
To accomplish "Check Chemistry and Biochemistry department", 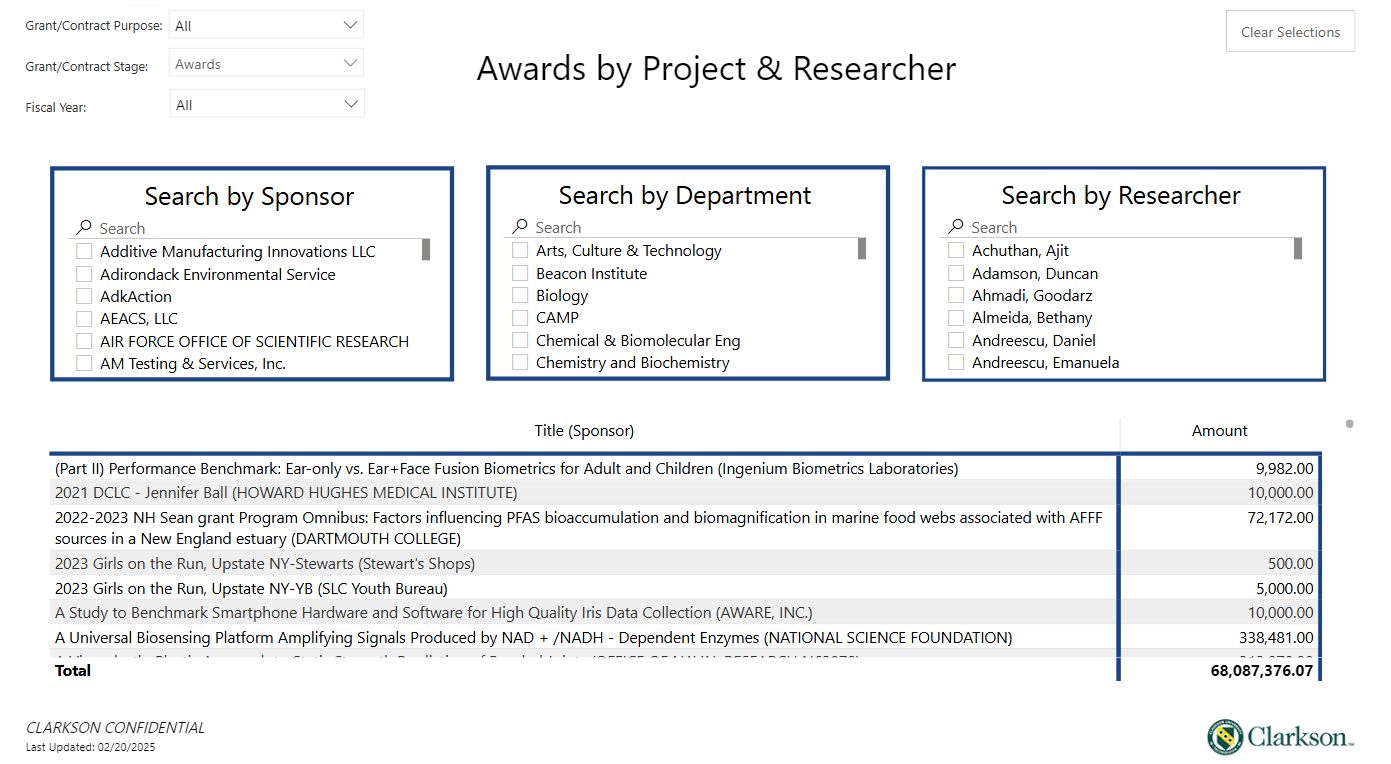I will coord(520,363).
